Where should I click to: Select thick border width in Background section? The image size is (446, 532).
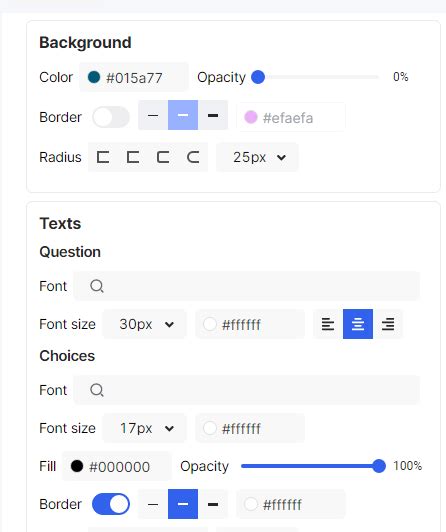213,115
